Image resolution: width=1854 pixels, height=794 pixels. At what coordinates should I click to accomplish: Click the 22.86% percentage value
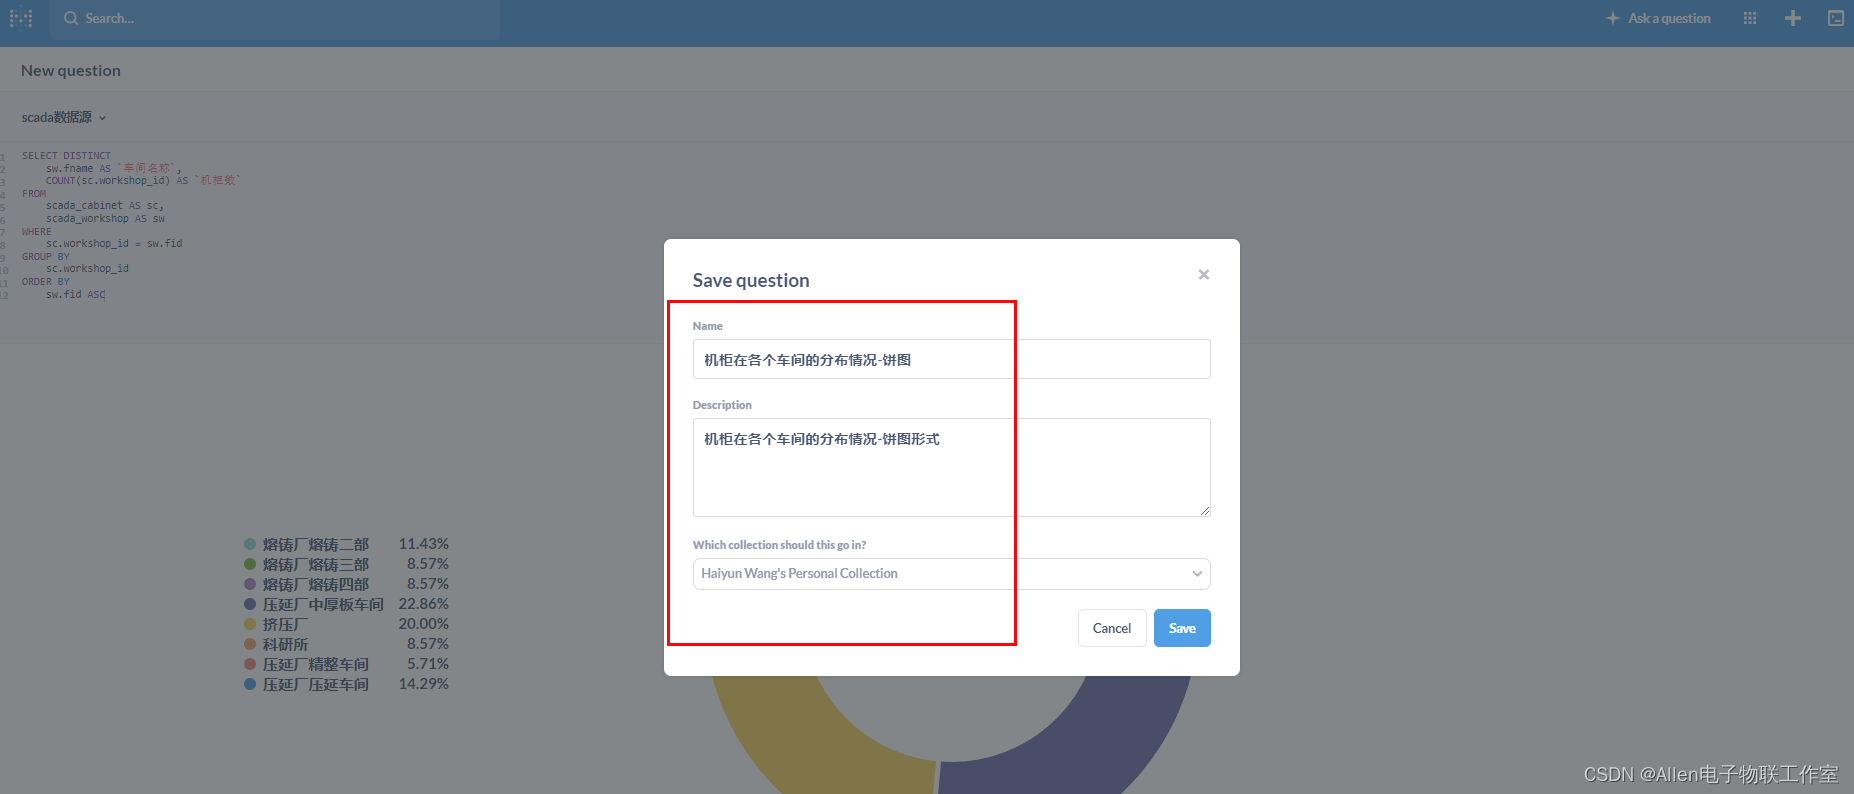pyautogui.click(x=424, y=604)
